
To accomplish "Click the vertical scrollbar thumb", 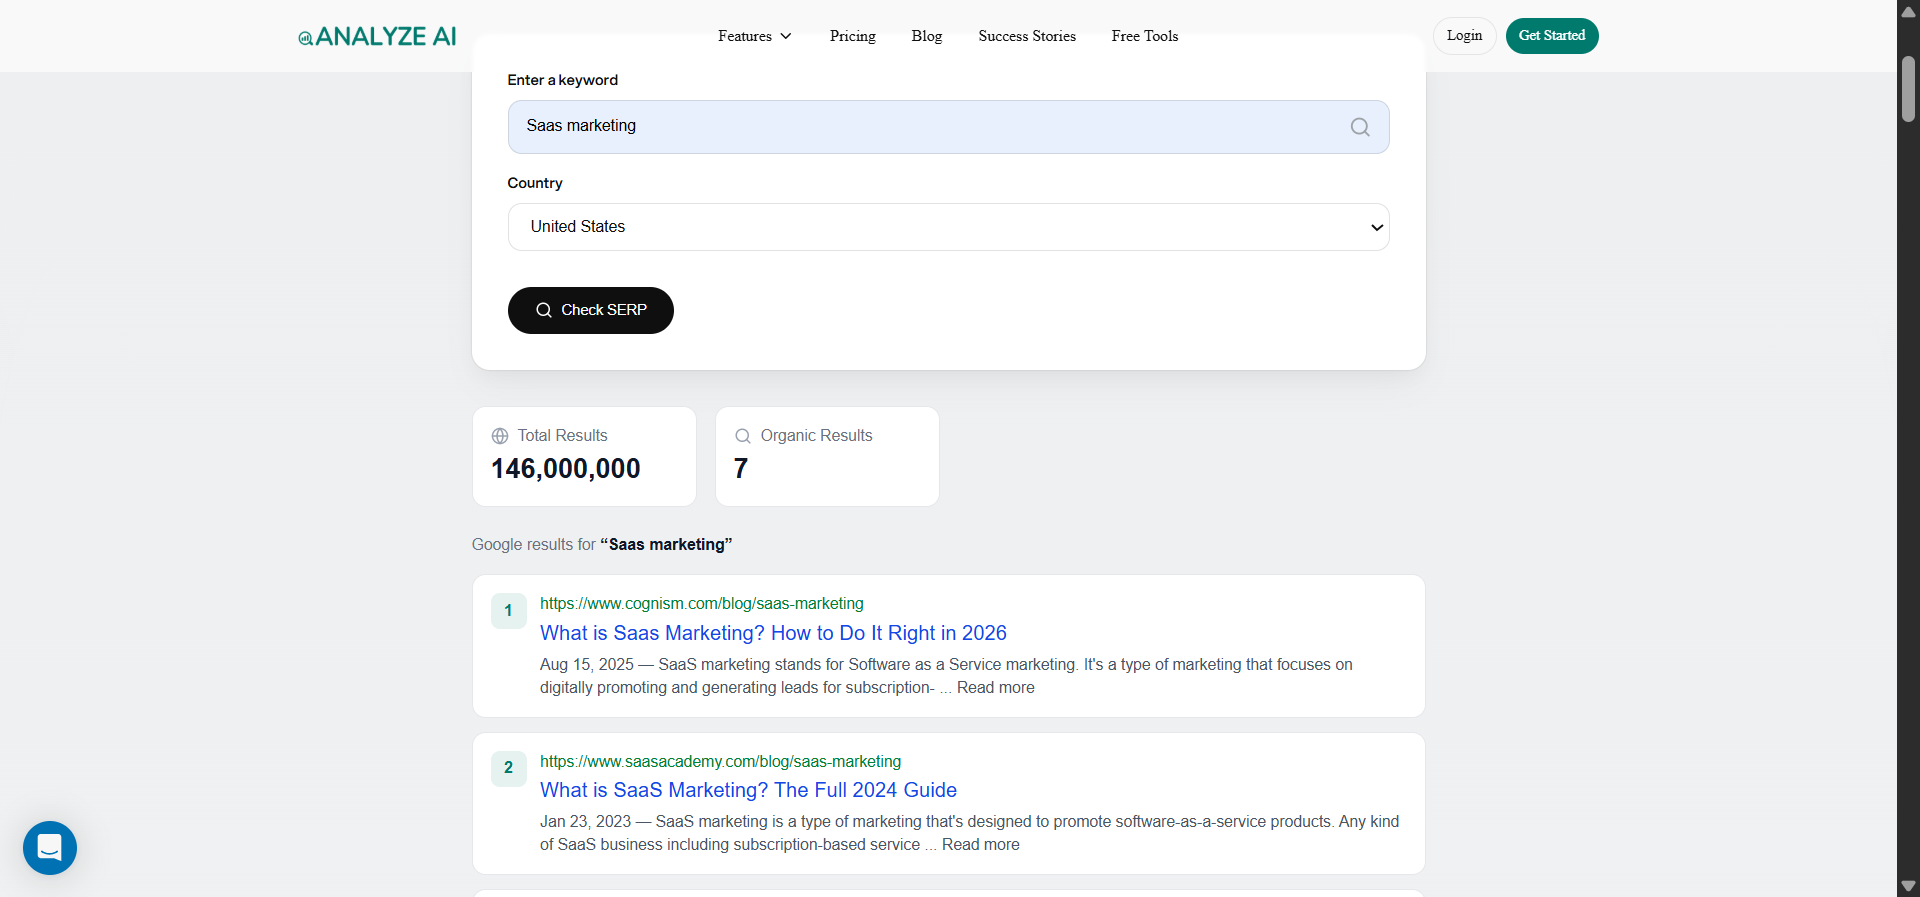I will coord(1908,88).
